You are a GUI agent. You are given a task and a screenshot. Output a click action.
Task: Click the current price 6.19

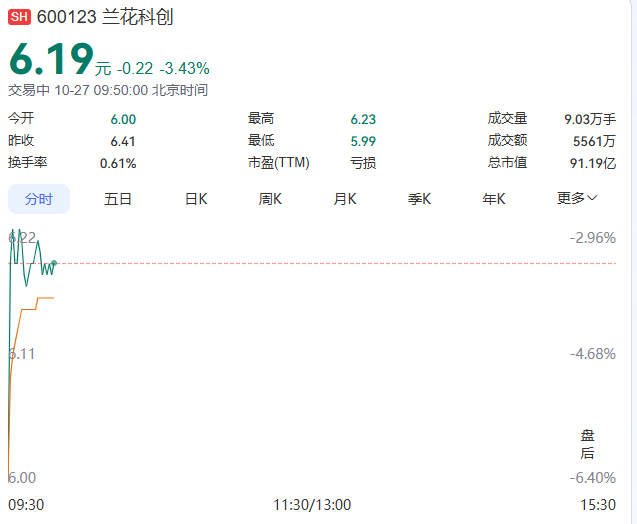pos(52,59)
